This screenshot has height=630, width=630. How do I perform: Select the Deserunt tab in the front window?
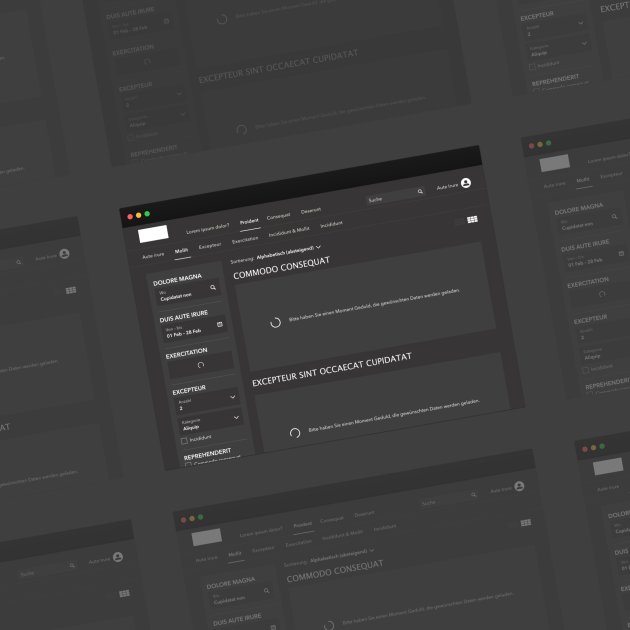311,210
